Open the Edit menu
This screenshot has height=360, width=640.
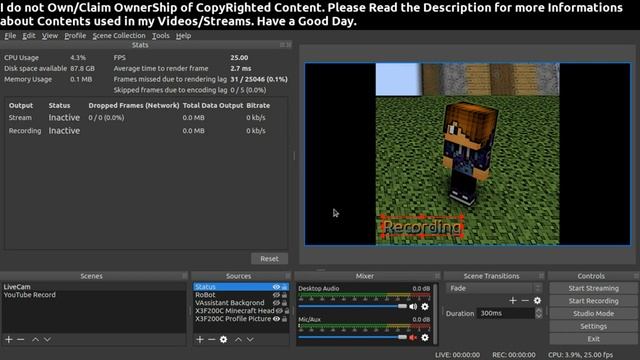tap(29, 36)
